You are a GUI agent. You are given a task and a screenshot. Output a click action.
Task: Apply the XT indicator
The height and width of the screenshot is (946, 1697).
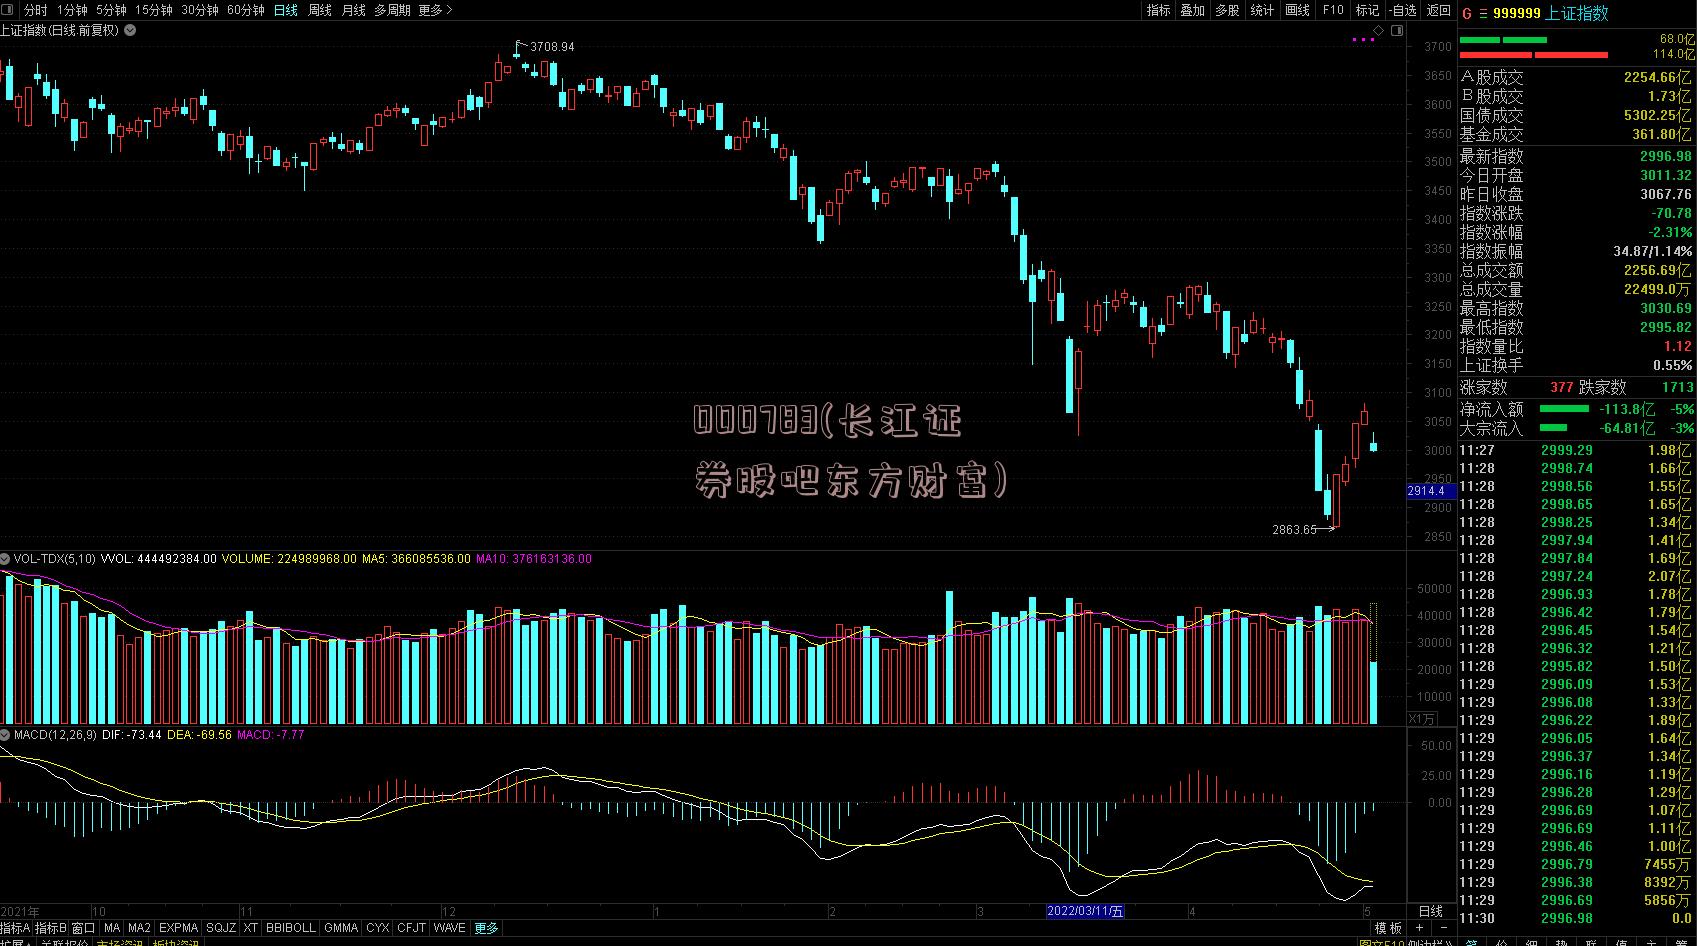tap(250, 928)
